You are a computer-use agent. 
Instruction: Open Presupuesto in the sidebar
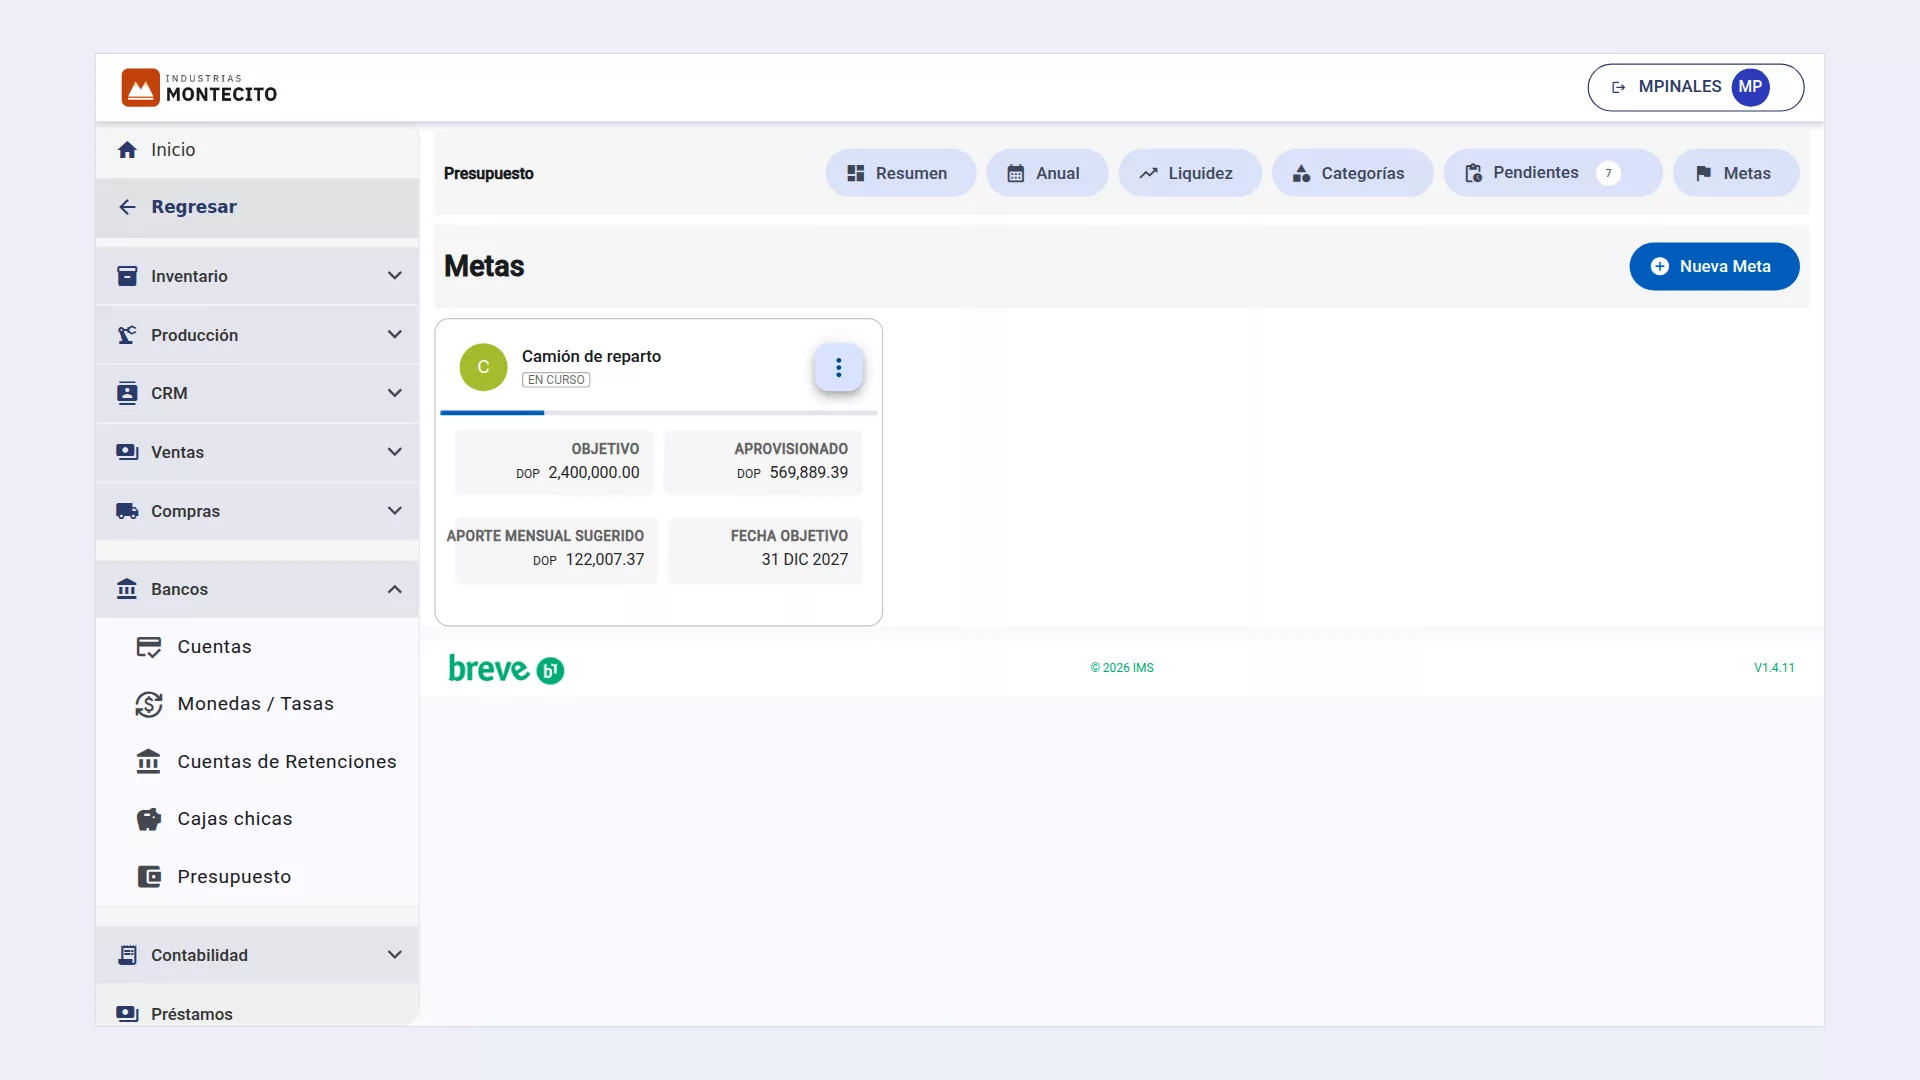pos(257,877)
